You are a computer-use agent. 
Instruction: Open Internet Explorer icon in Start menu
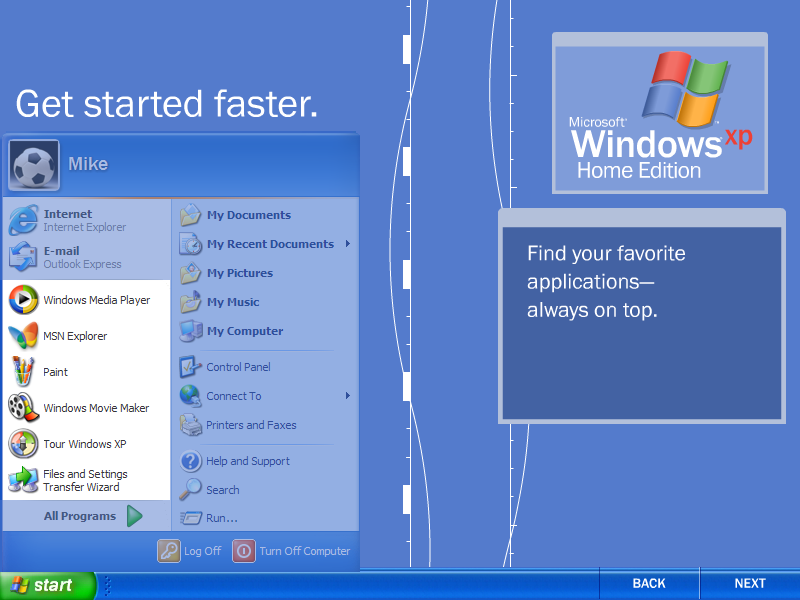click(23, 220)
